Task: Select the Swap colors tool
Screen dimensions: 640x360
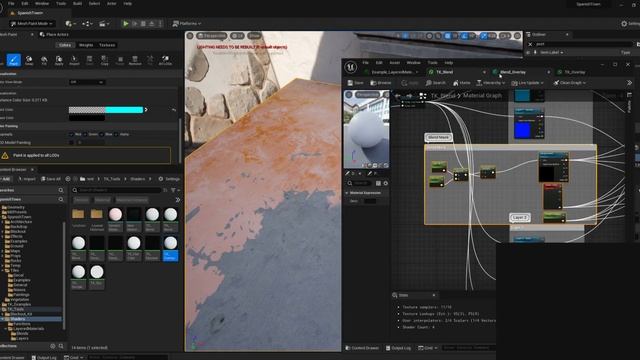Action: [29, 60]
